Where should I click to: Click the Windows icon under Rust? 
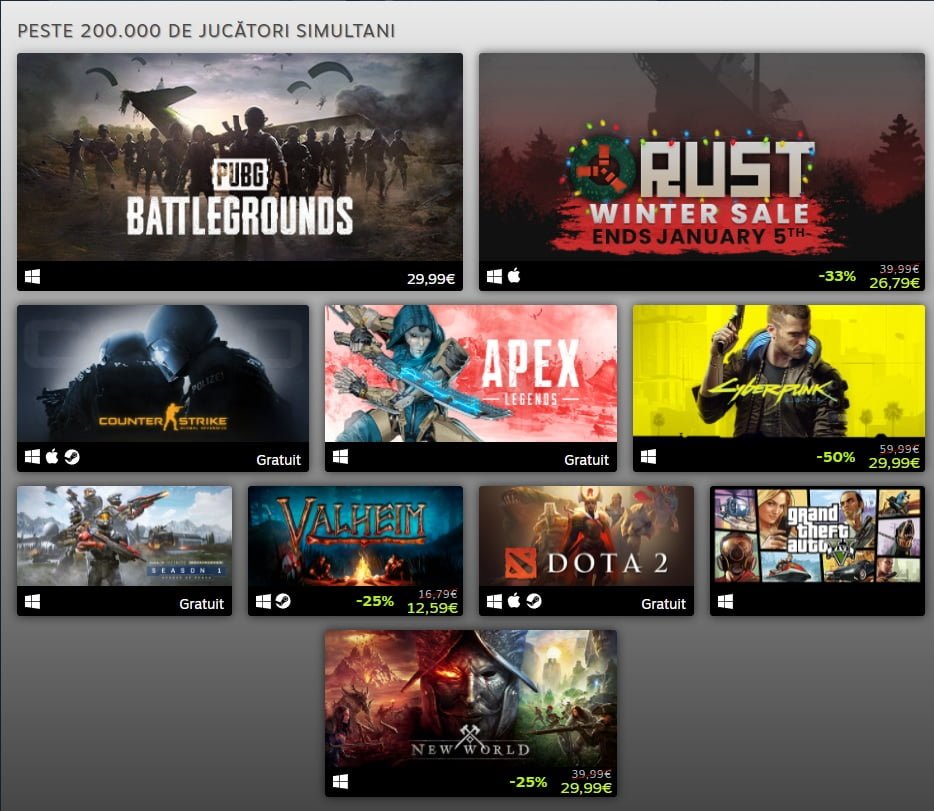point(494,276)
